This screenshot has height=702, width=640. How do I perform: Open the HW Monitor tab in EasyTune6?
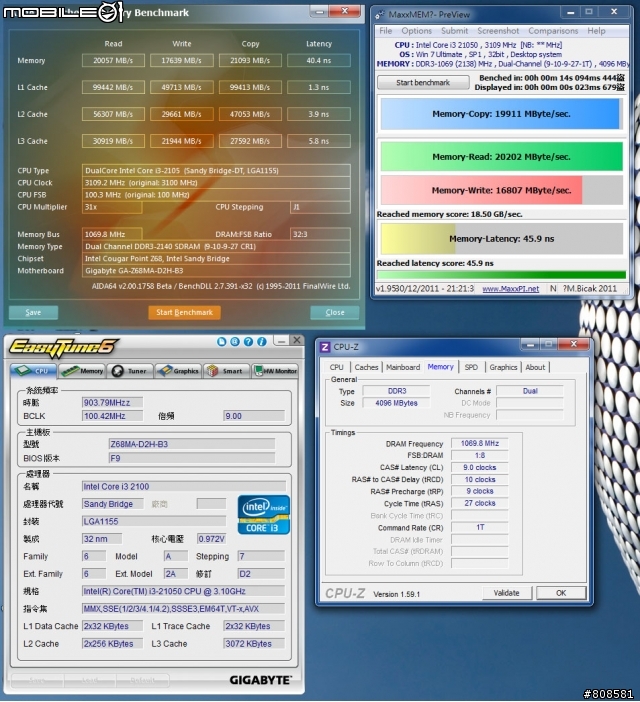275,371
